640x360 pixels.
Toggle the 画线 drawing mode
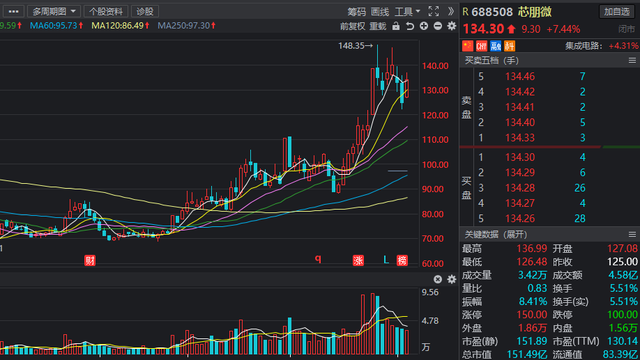tap(380, 12)
